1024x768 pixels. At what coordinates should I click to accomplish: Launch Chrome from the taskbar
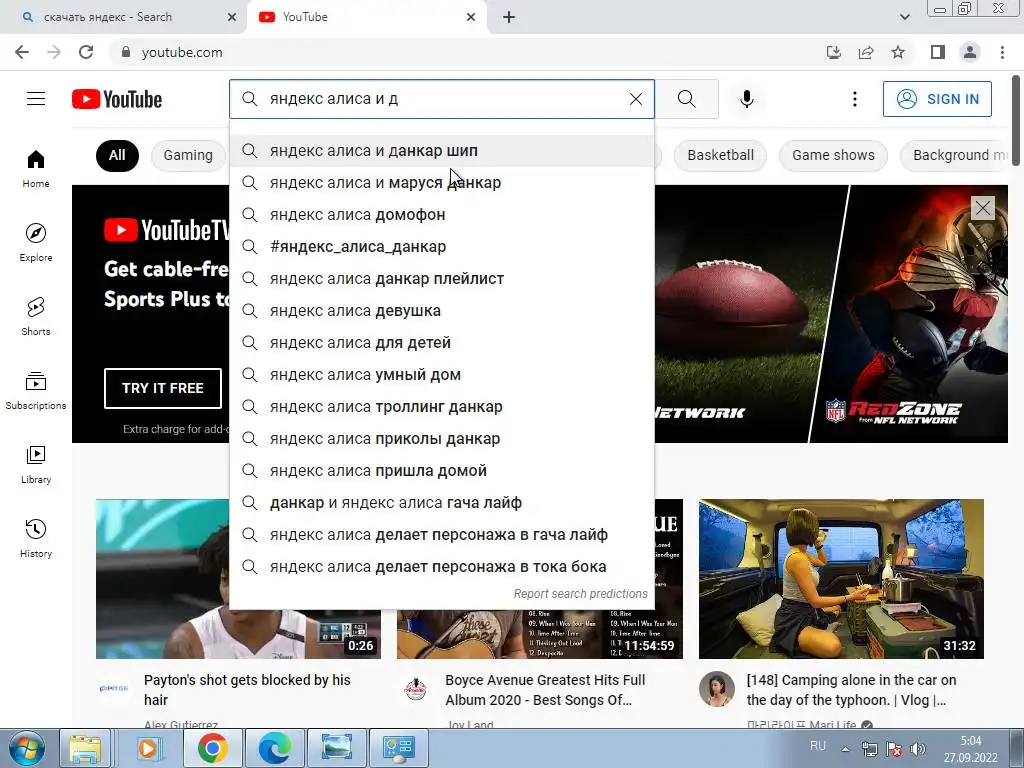click(212, 748)
